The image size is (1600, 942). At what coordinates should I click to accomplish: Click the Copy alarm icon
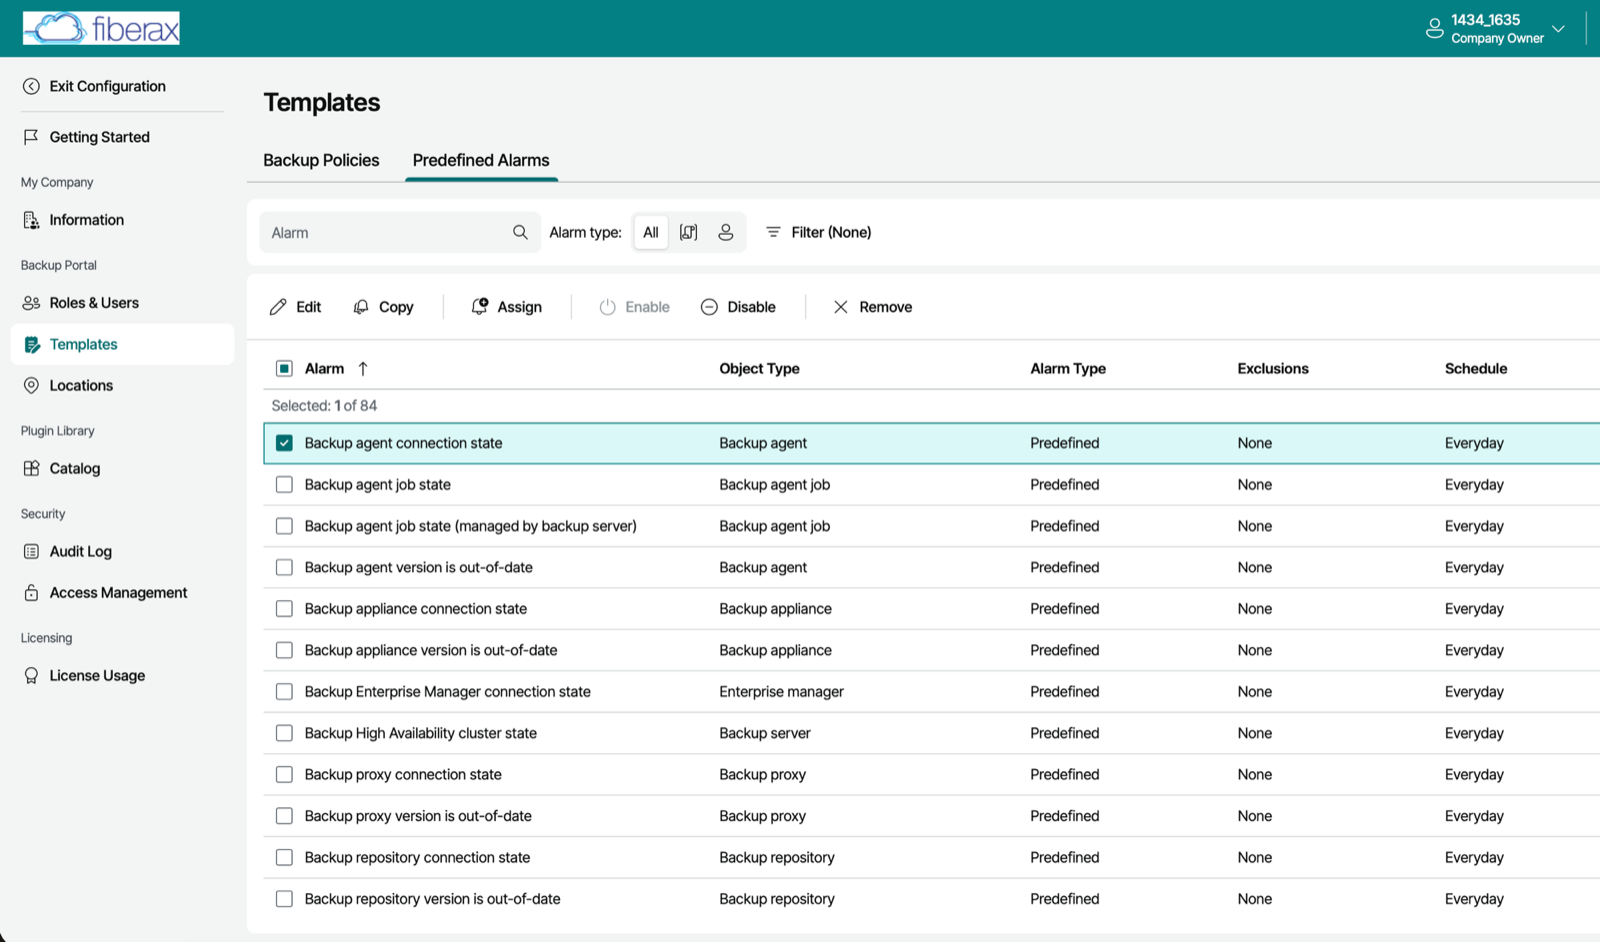pos(361,307)
